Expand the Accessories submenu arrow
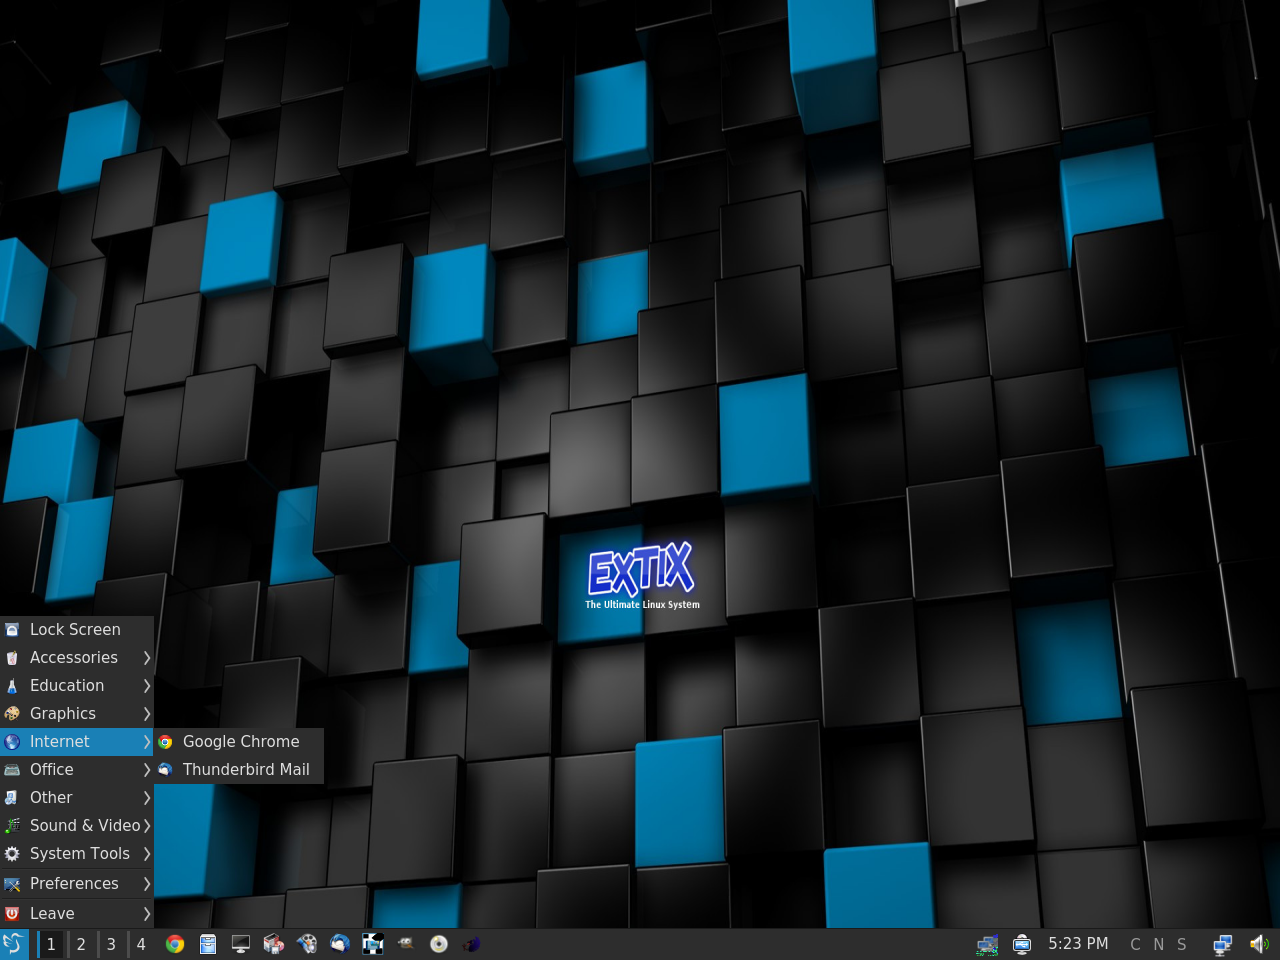Image resolution: width=1280 pixels, height=960 pixels. pyautogui.click(x=146, y=658)
